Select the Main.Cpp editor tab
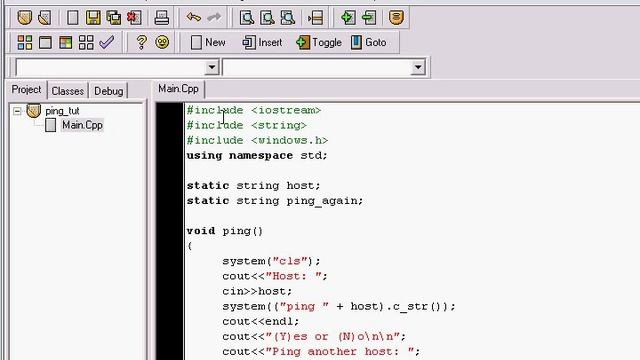The width and height of the screenshot is (640, 360). click(x=178, y=89)
